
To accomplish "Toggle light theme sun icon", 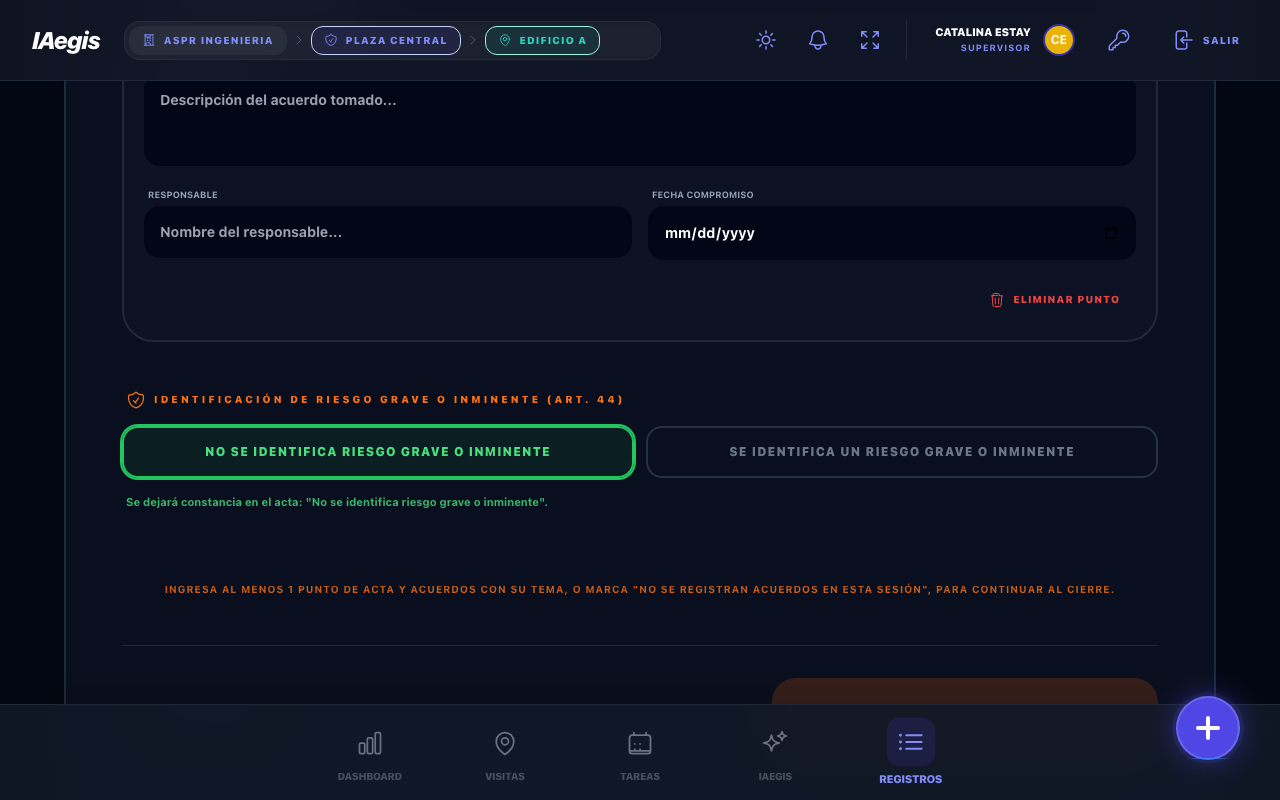I will pos(766,40).
